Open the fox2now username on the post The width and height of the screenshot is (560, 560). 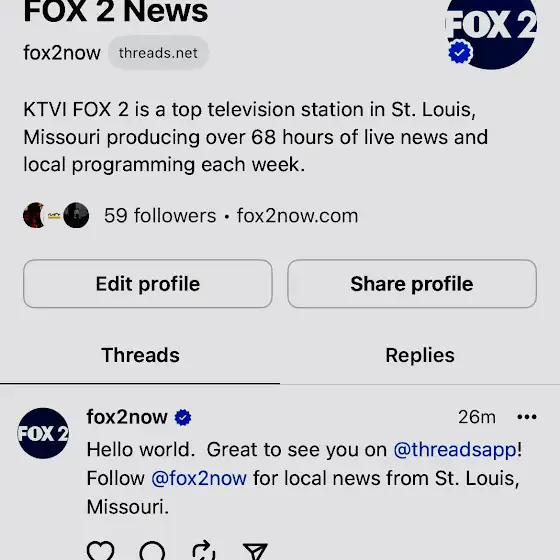(x=127, y=417)
